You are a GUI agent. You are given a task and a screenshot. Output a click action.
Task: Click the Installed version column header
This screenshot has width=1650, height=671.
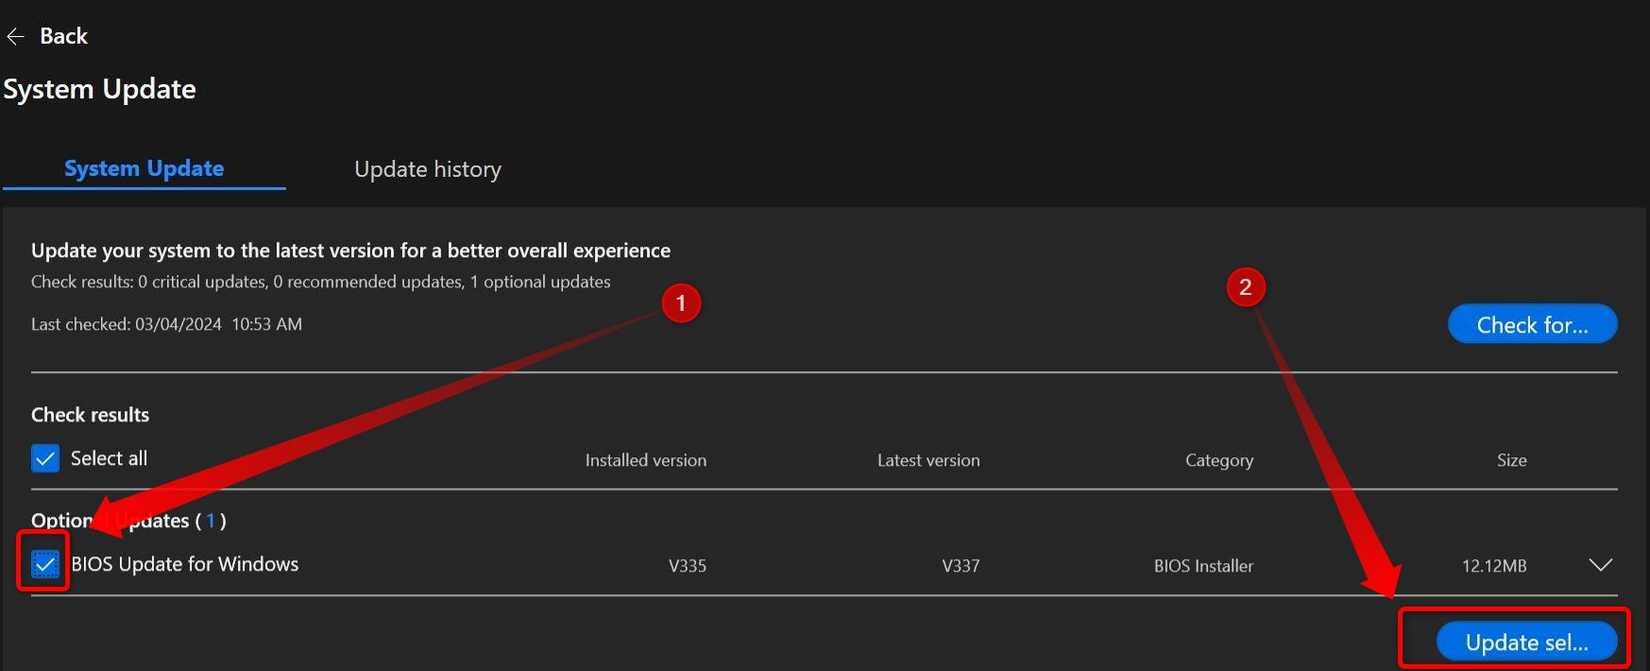645,459
